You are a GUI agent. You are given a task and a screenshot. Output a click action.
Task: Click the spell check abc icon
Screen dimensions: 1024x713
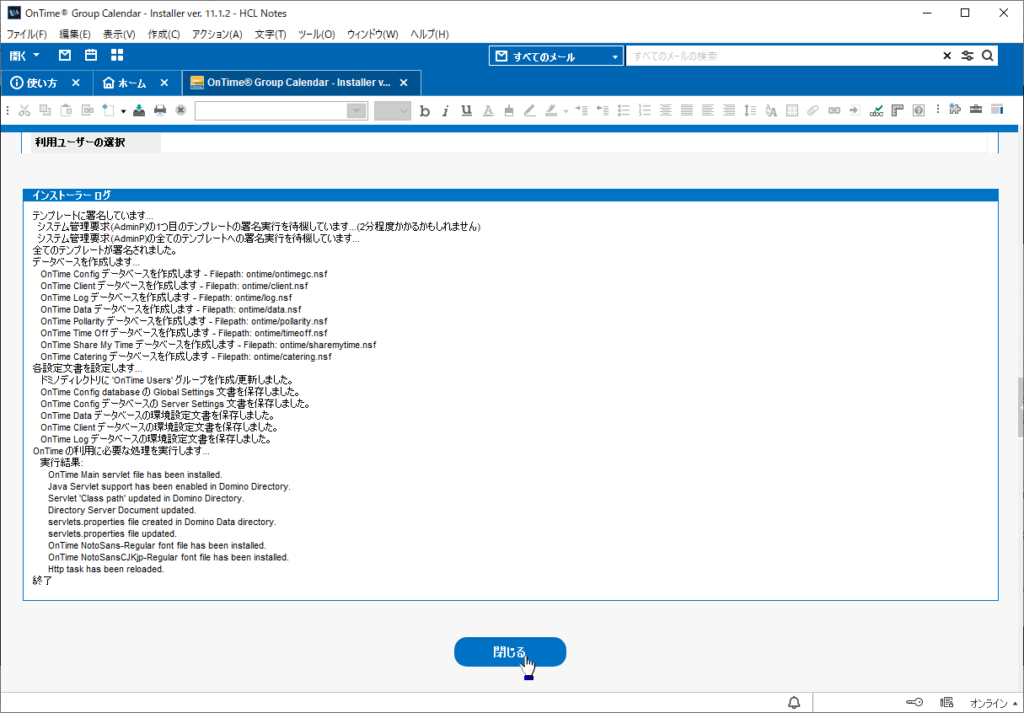(x=876, y=111)
